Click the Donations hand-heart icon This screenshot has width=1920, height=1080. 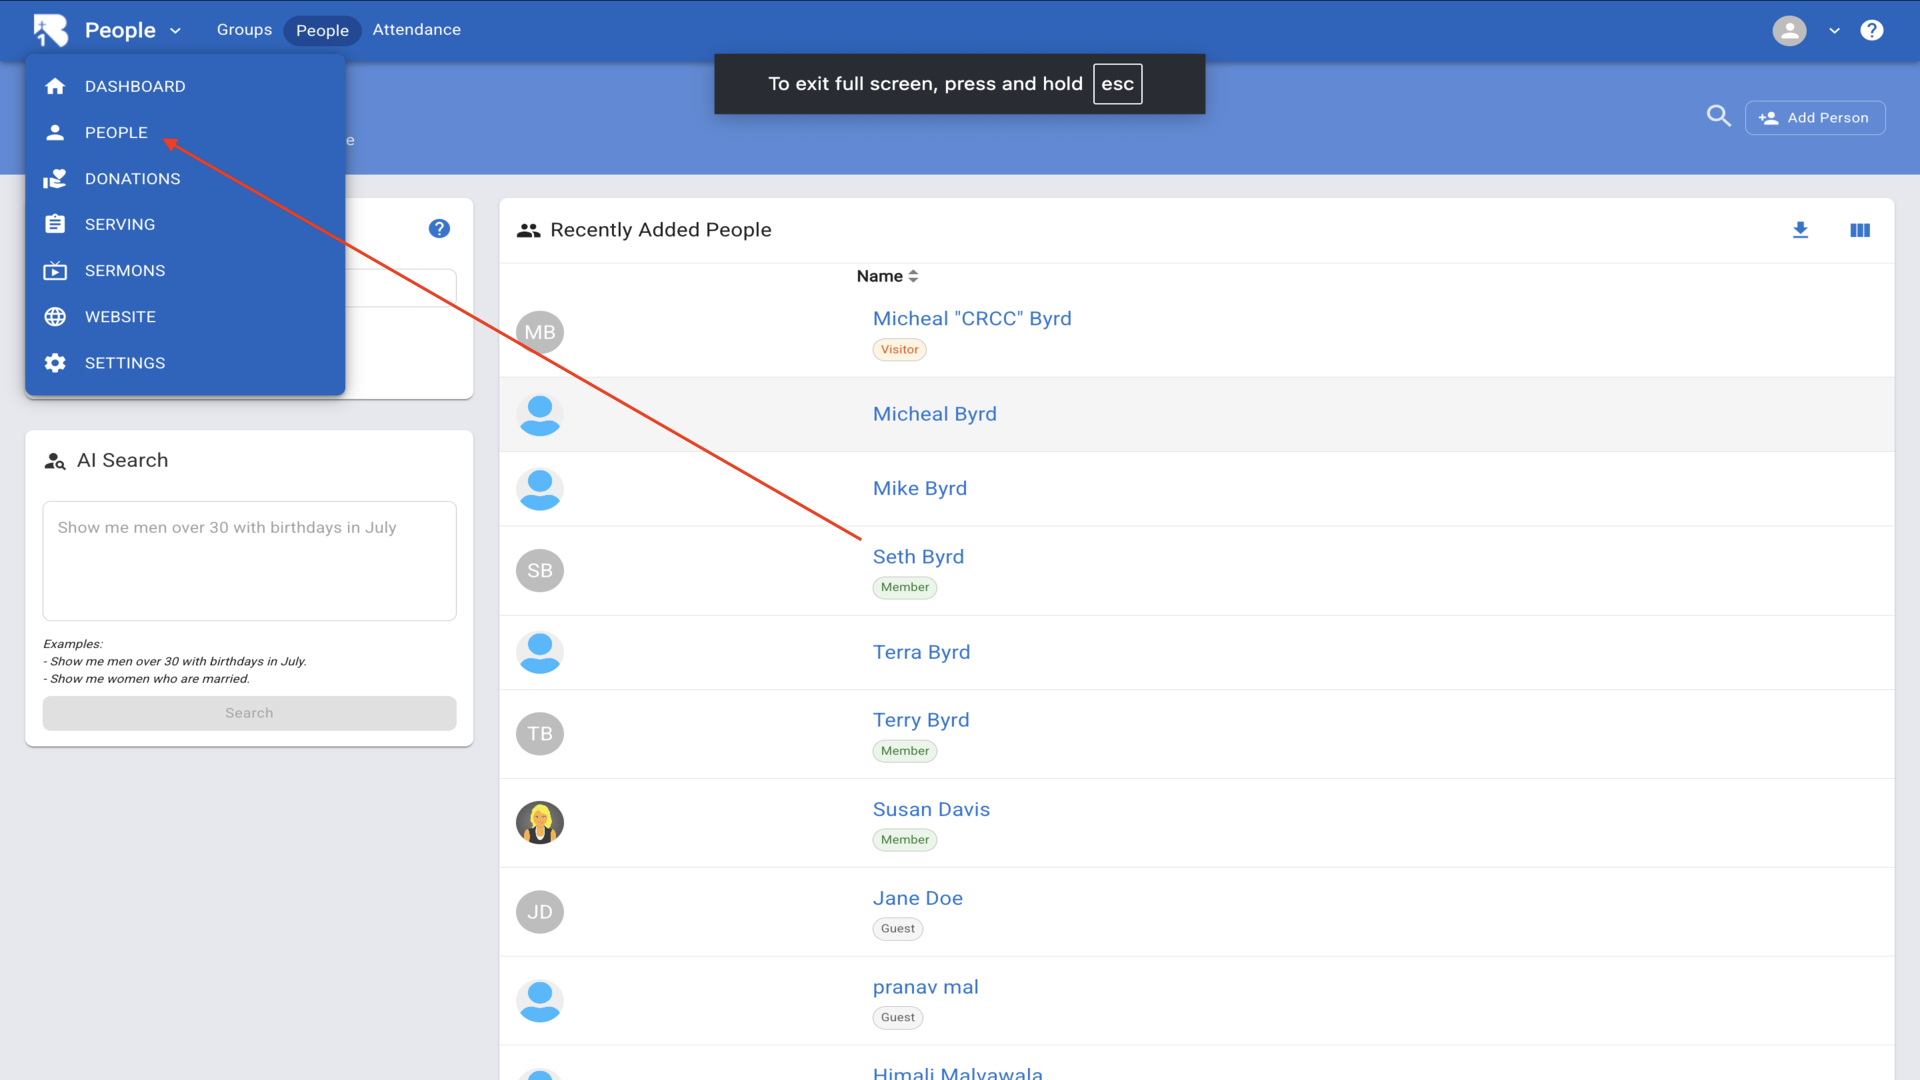[x=55, y=179]
